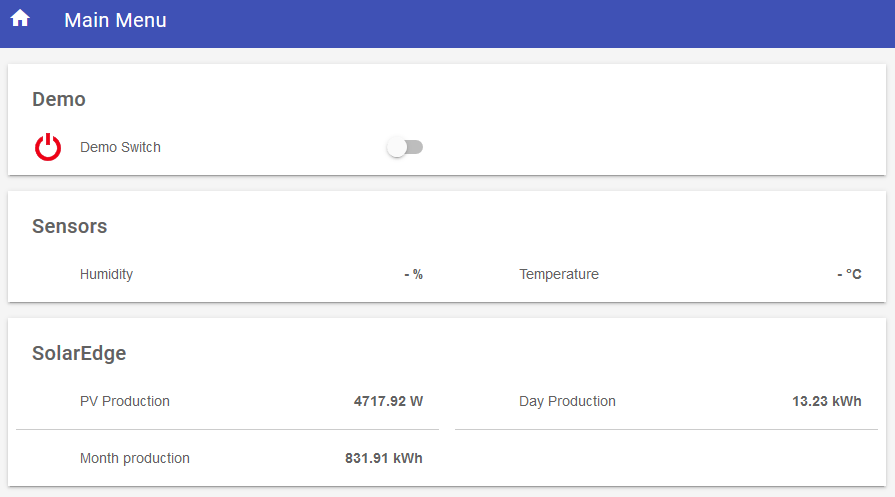
Task: Click the home icon in header
Action: click(20, 18)
